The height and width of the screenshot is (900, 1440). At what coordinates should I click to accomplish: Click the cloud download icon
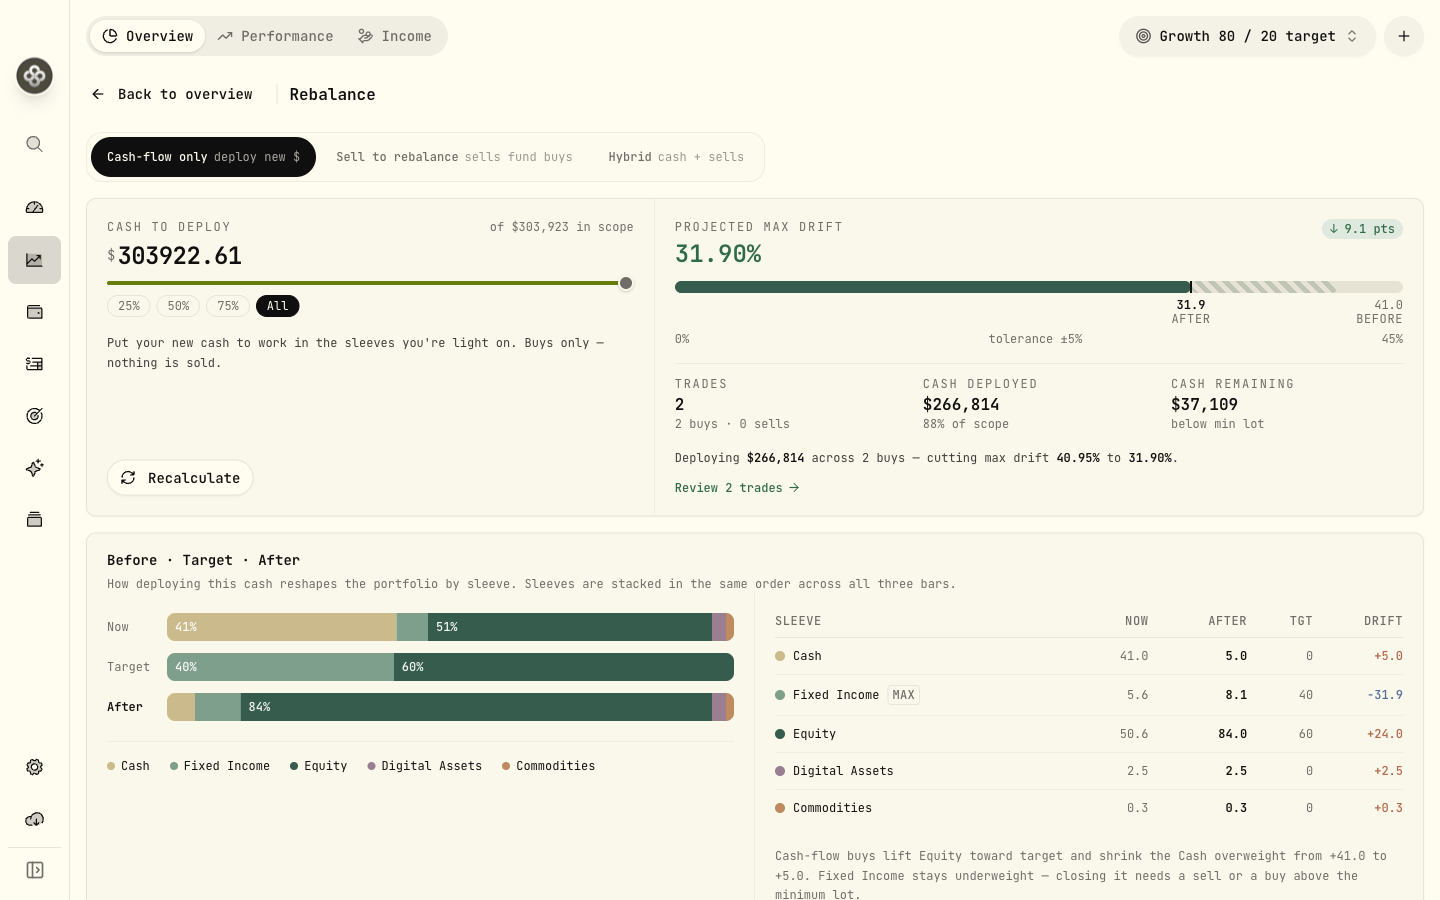(34, 819)
